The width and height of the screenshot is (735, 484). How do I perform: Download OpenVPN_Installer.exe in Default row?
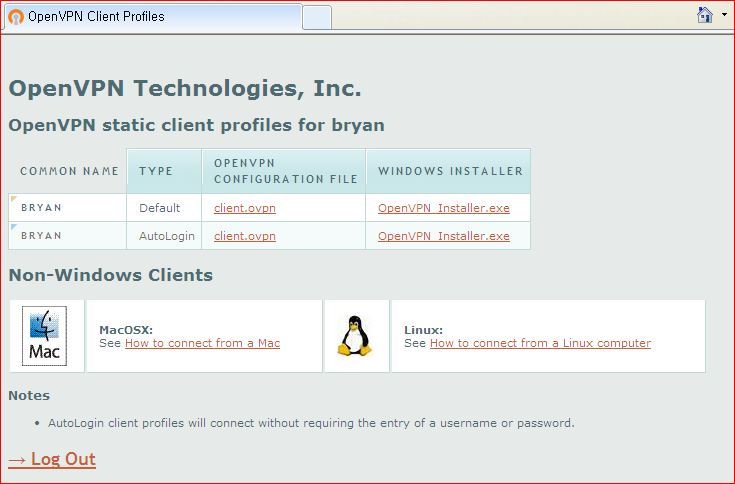point(443,208)
